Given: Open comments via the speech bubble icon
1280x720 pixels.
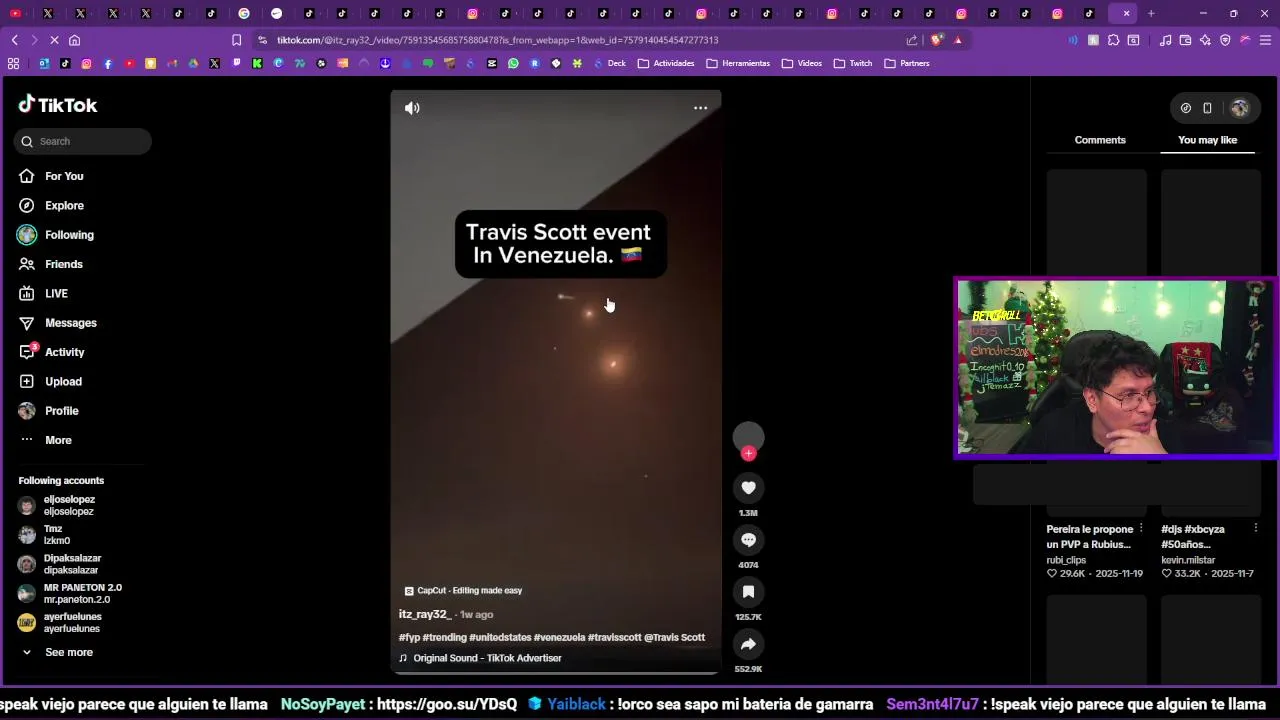Looking at the screenshot, I should pyautogui.click(x=748, y=539).
